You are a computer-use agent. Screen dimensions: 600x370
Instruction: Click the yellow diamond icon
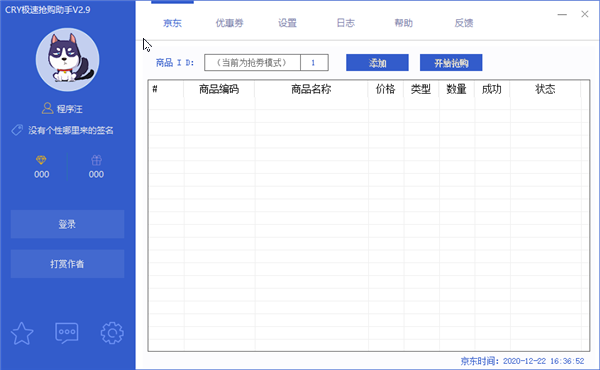(41, 160)
